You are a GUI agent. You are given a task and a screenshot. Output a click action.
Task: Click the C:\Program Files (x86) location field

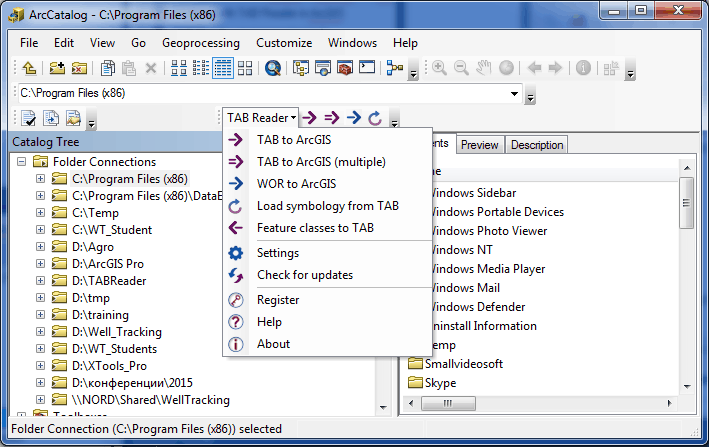coord(269,94)
